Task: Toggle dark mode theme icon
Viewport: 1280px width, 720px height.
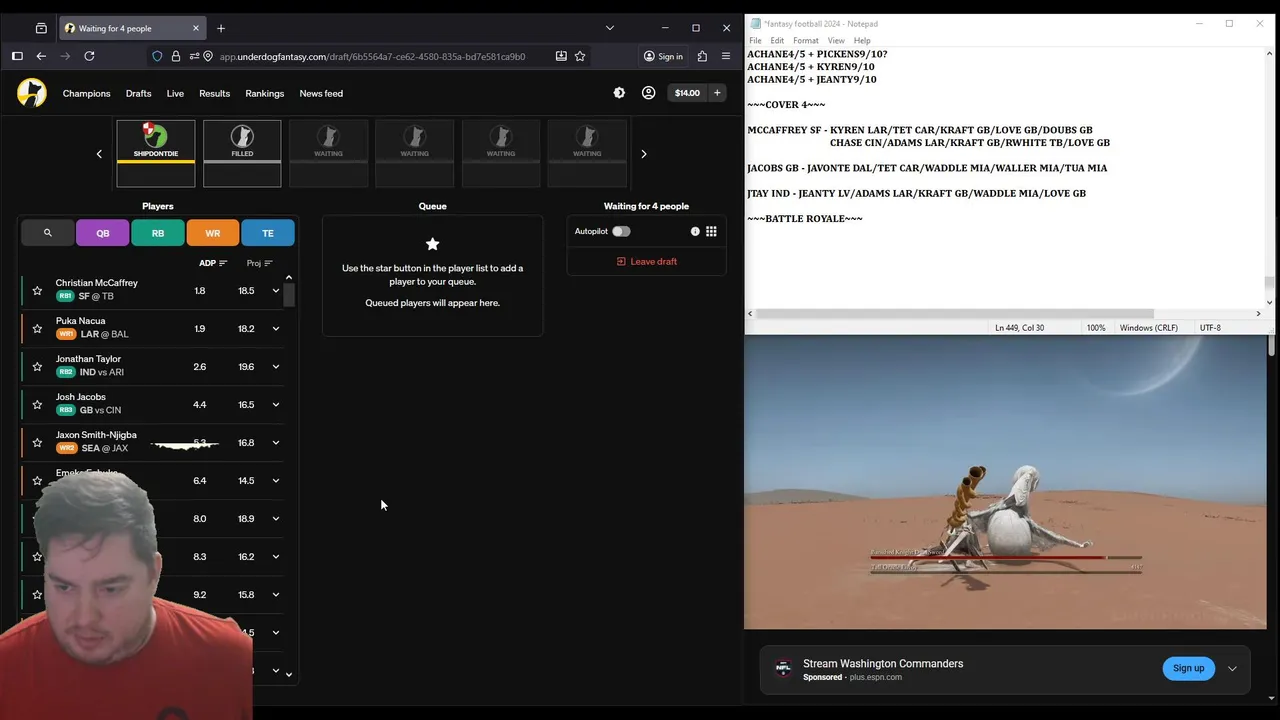Action: (x=619, y=93)
